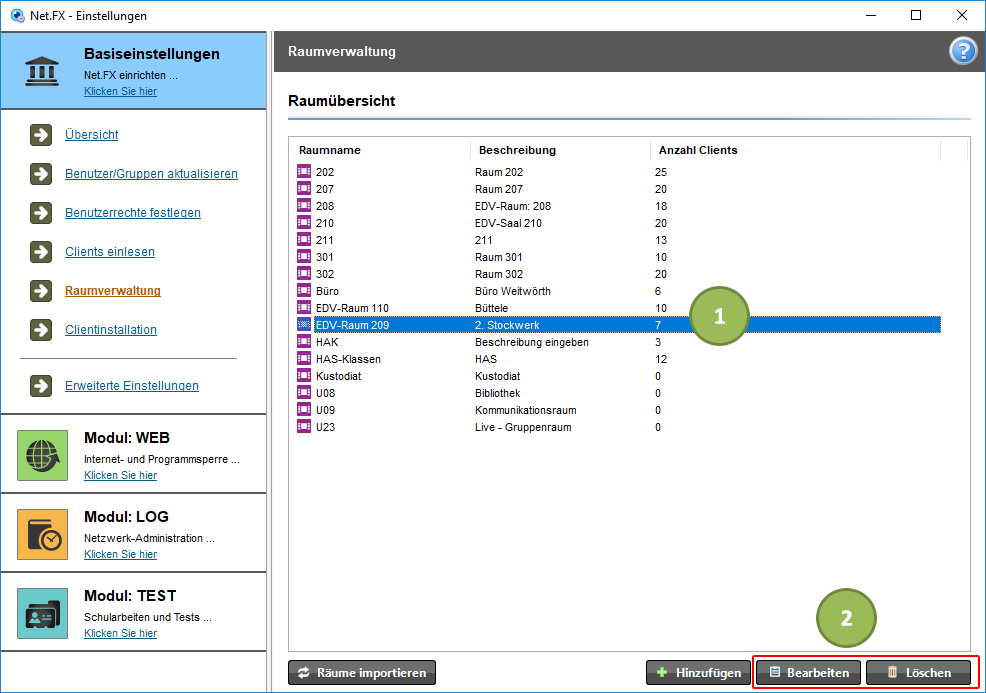Select the room name 'U09'
This screenshot has width=986, height=693.
[x=325, y=410]
